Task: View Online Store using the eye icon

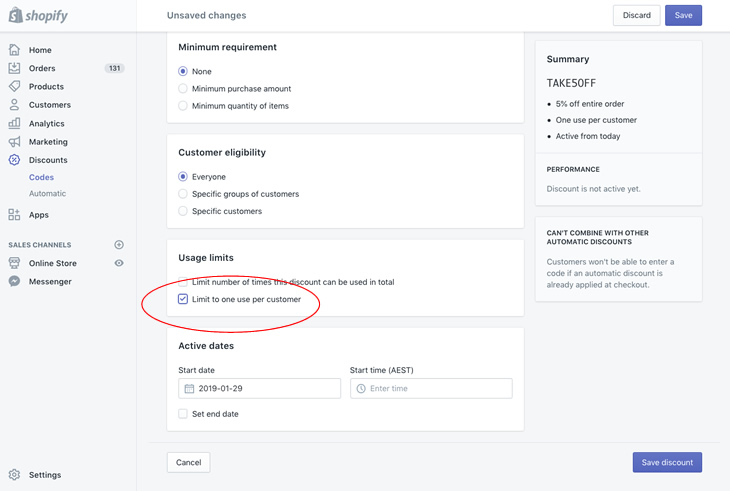Action: point(119,263)
